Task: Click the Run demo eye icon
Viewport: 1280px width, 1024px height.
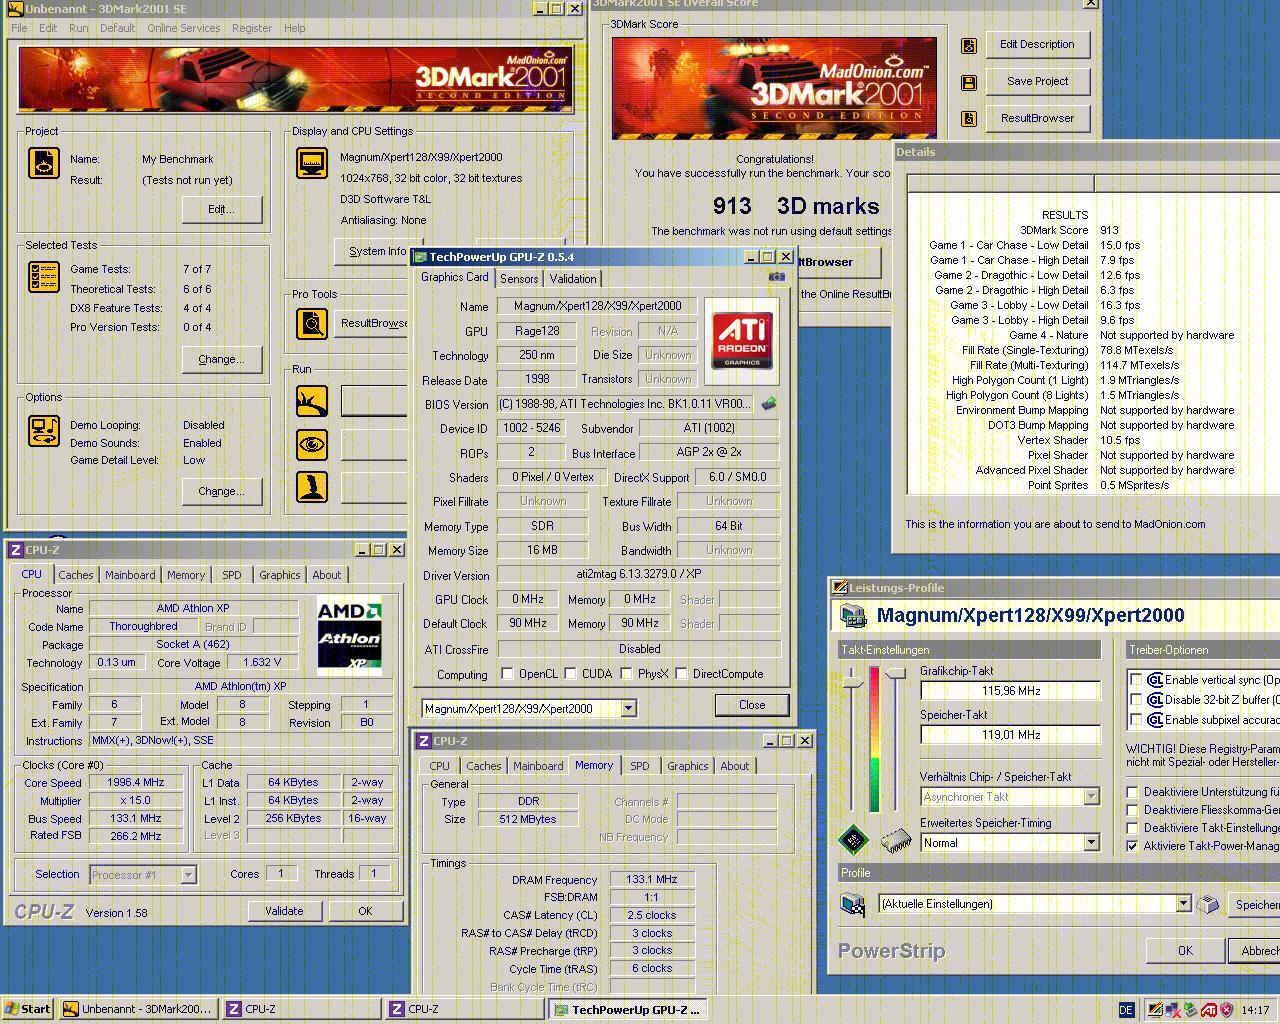Action: point(312,444)
